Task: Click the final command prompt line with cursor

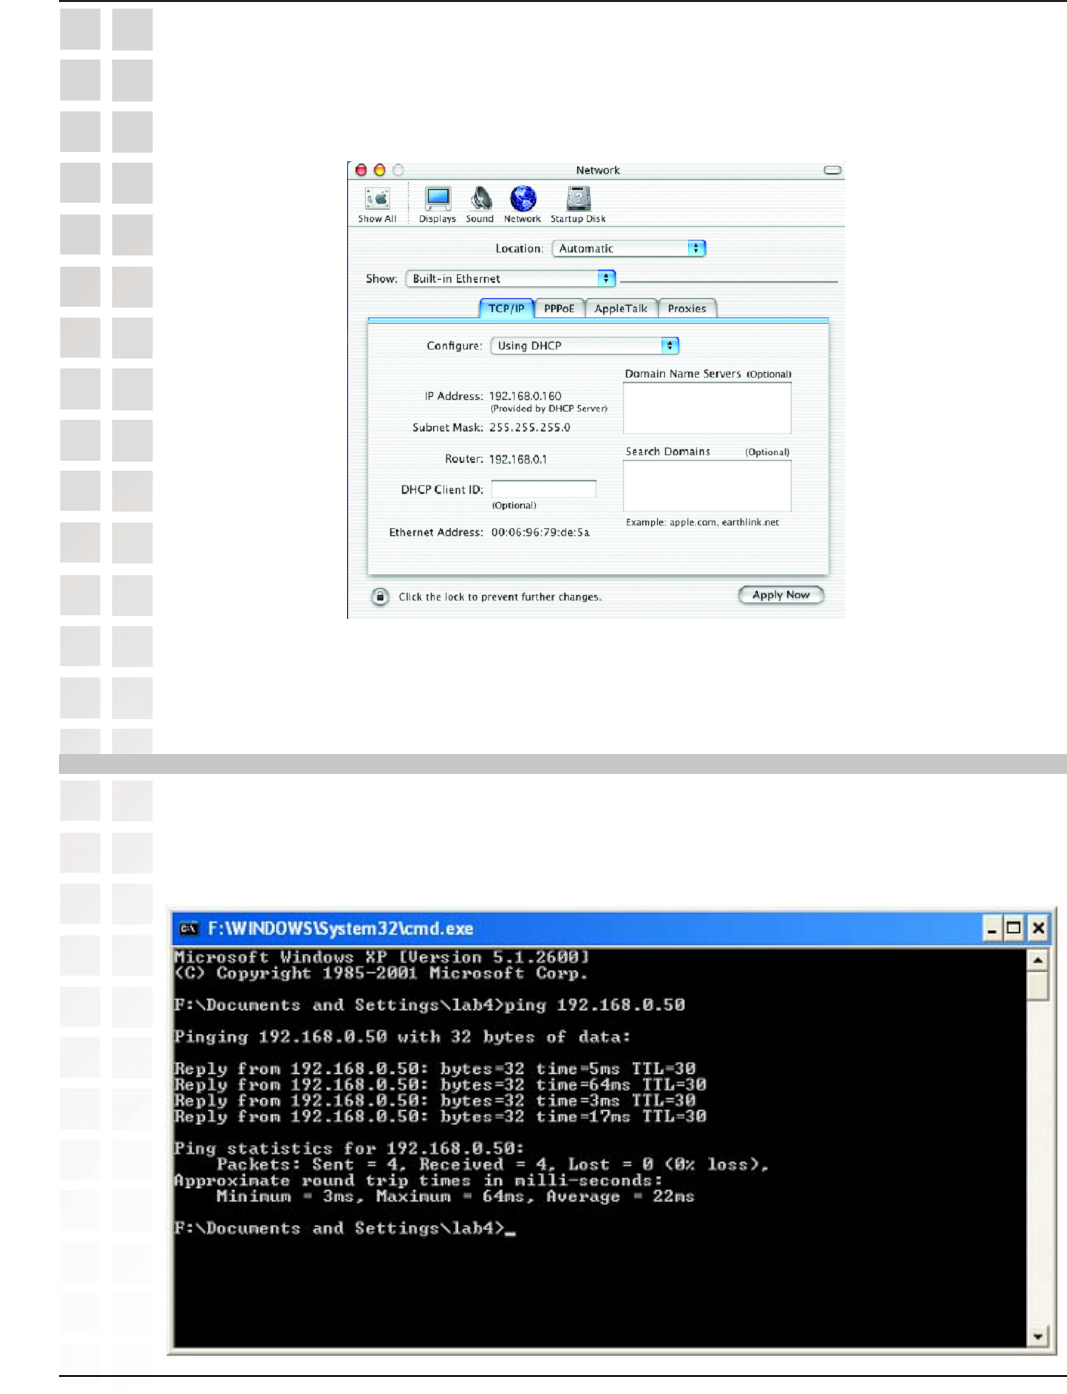Action: coord(345,1229)
